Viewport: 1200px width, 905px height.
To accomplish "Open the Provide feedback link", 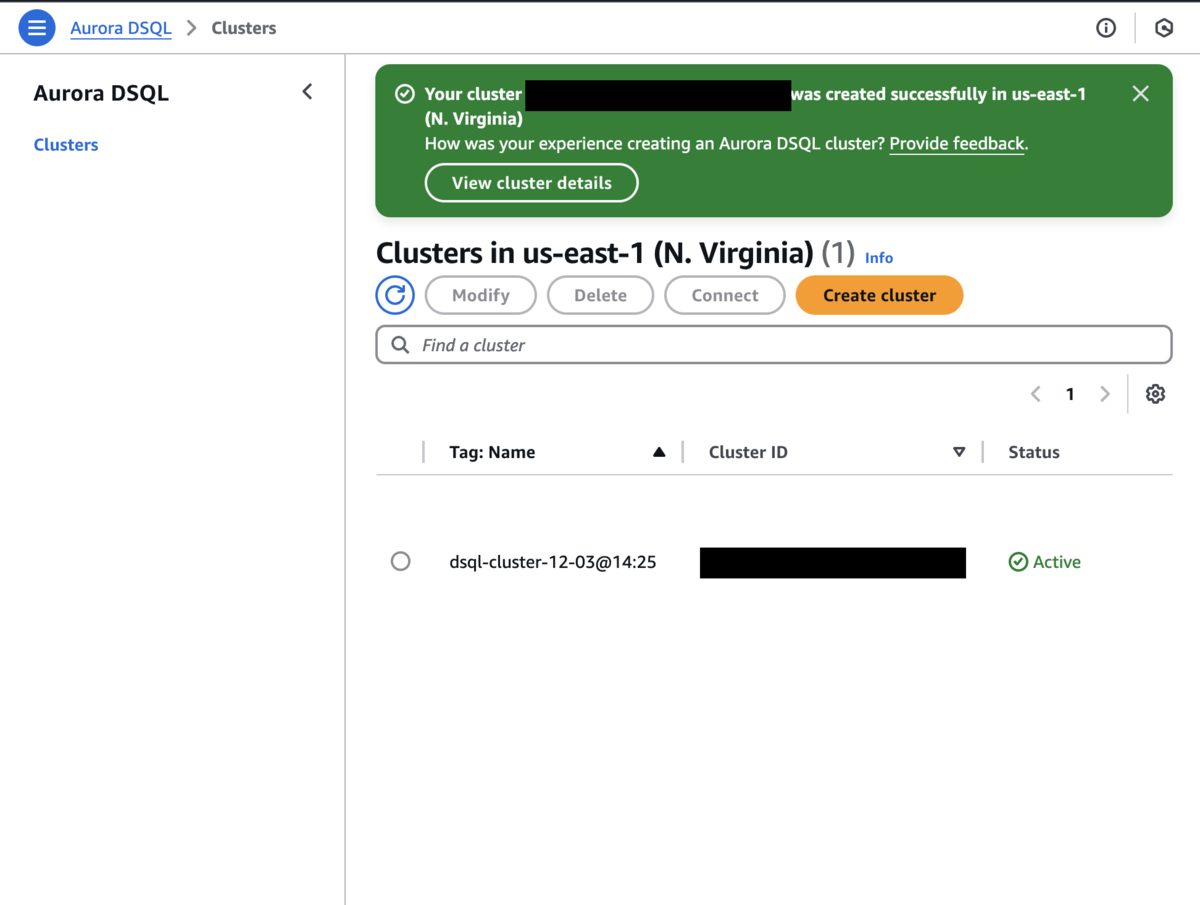I will pos(957,143).
